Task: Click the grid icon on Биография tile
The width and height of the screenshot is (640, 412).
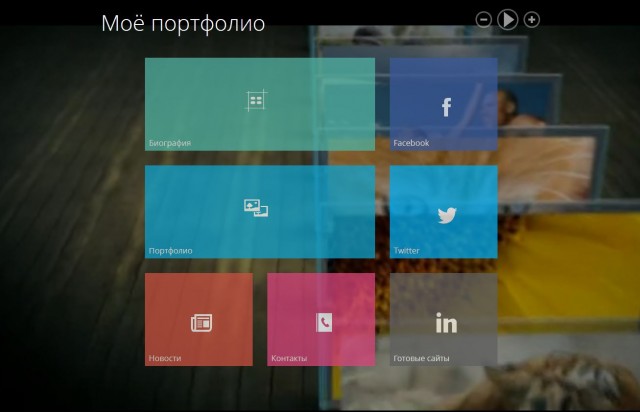Action: tap(256, 100)
